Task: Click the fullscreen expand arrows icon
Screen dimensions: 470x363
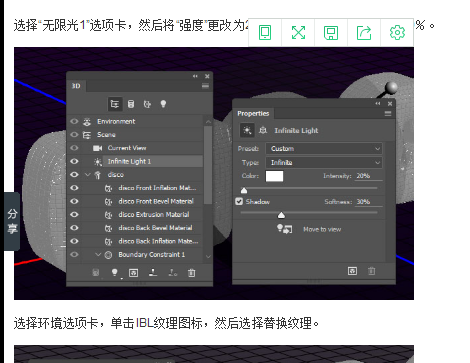Action: click(298, 33)
